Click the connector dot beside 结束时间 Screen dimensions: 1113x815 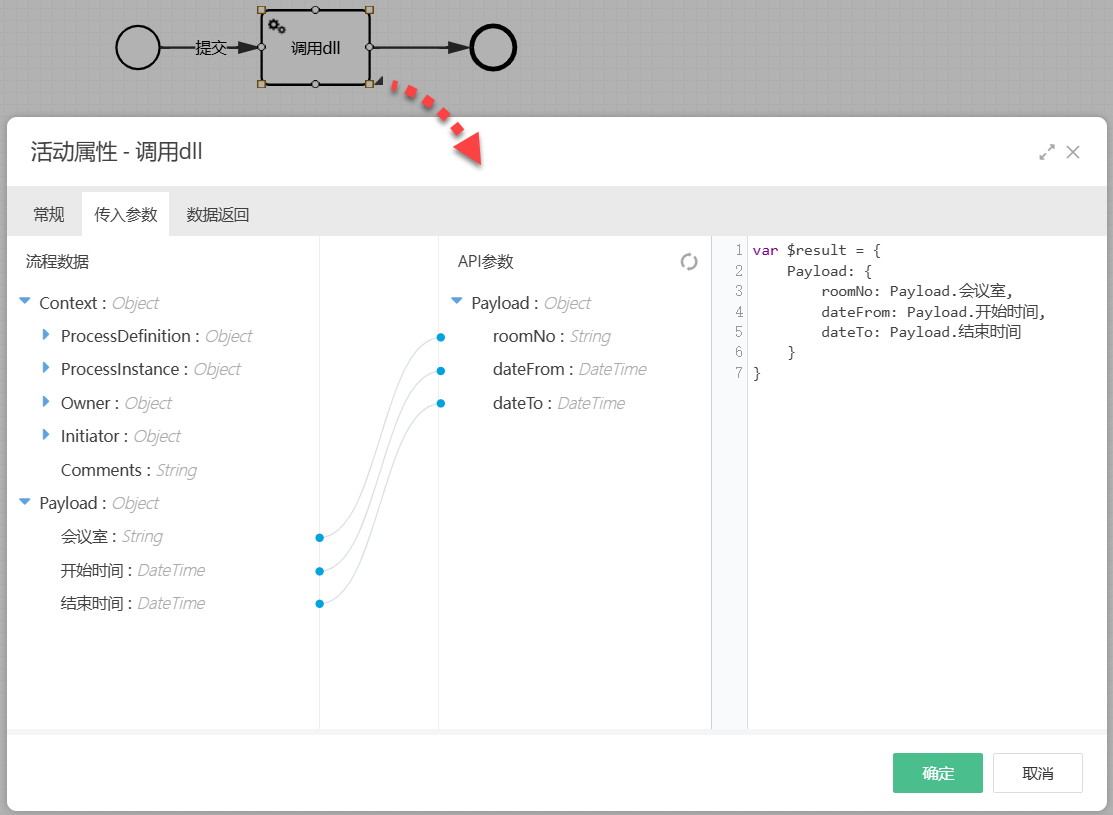[319, 604]
